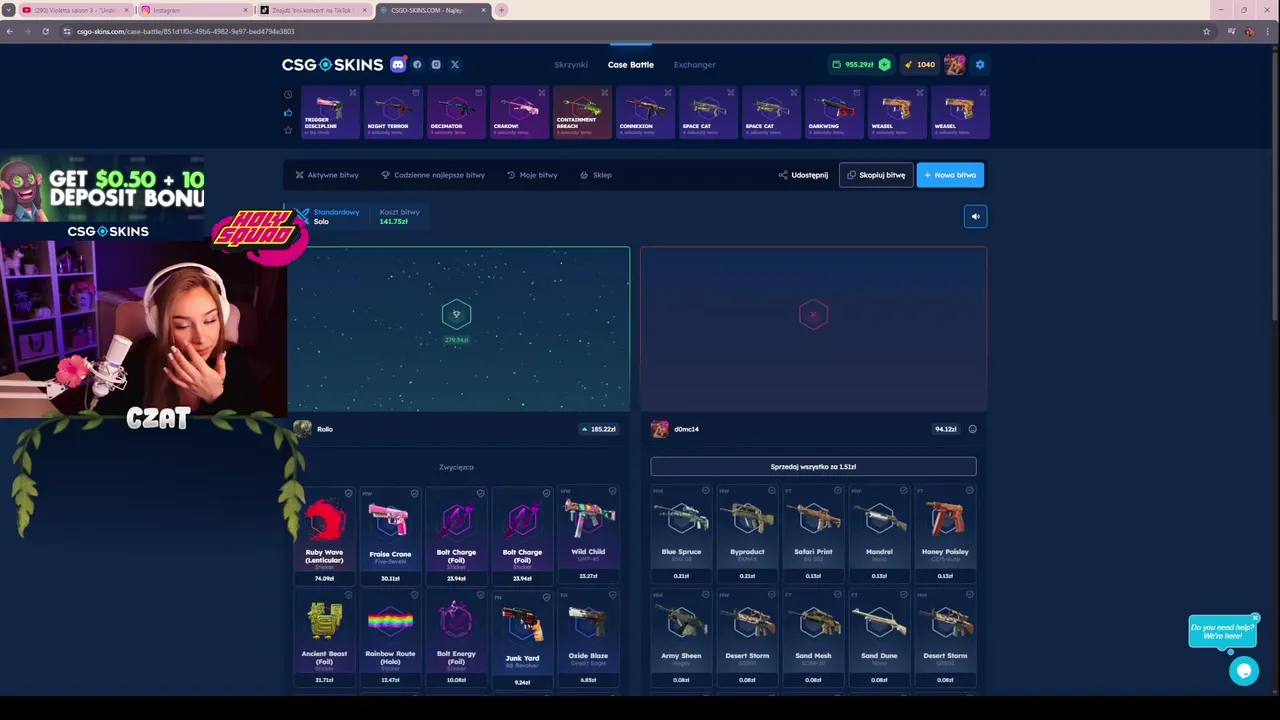Click the user avatar in site header

tap(955, 64)
